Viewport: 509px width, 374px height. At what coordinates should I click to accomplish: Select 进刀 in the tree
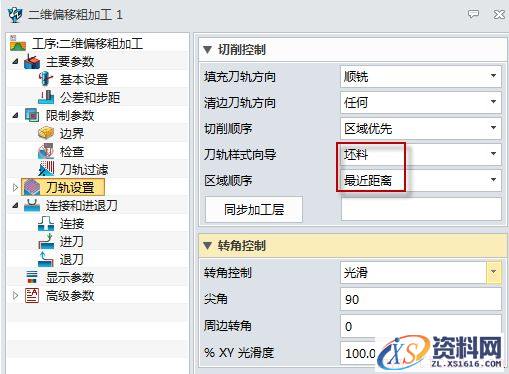point(72,242)
